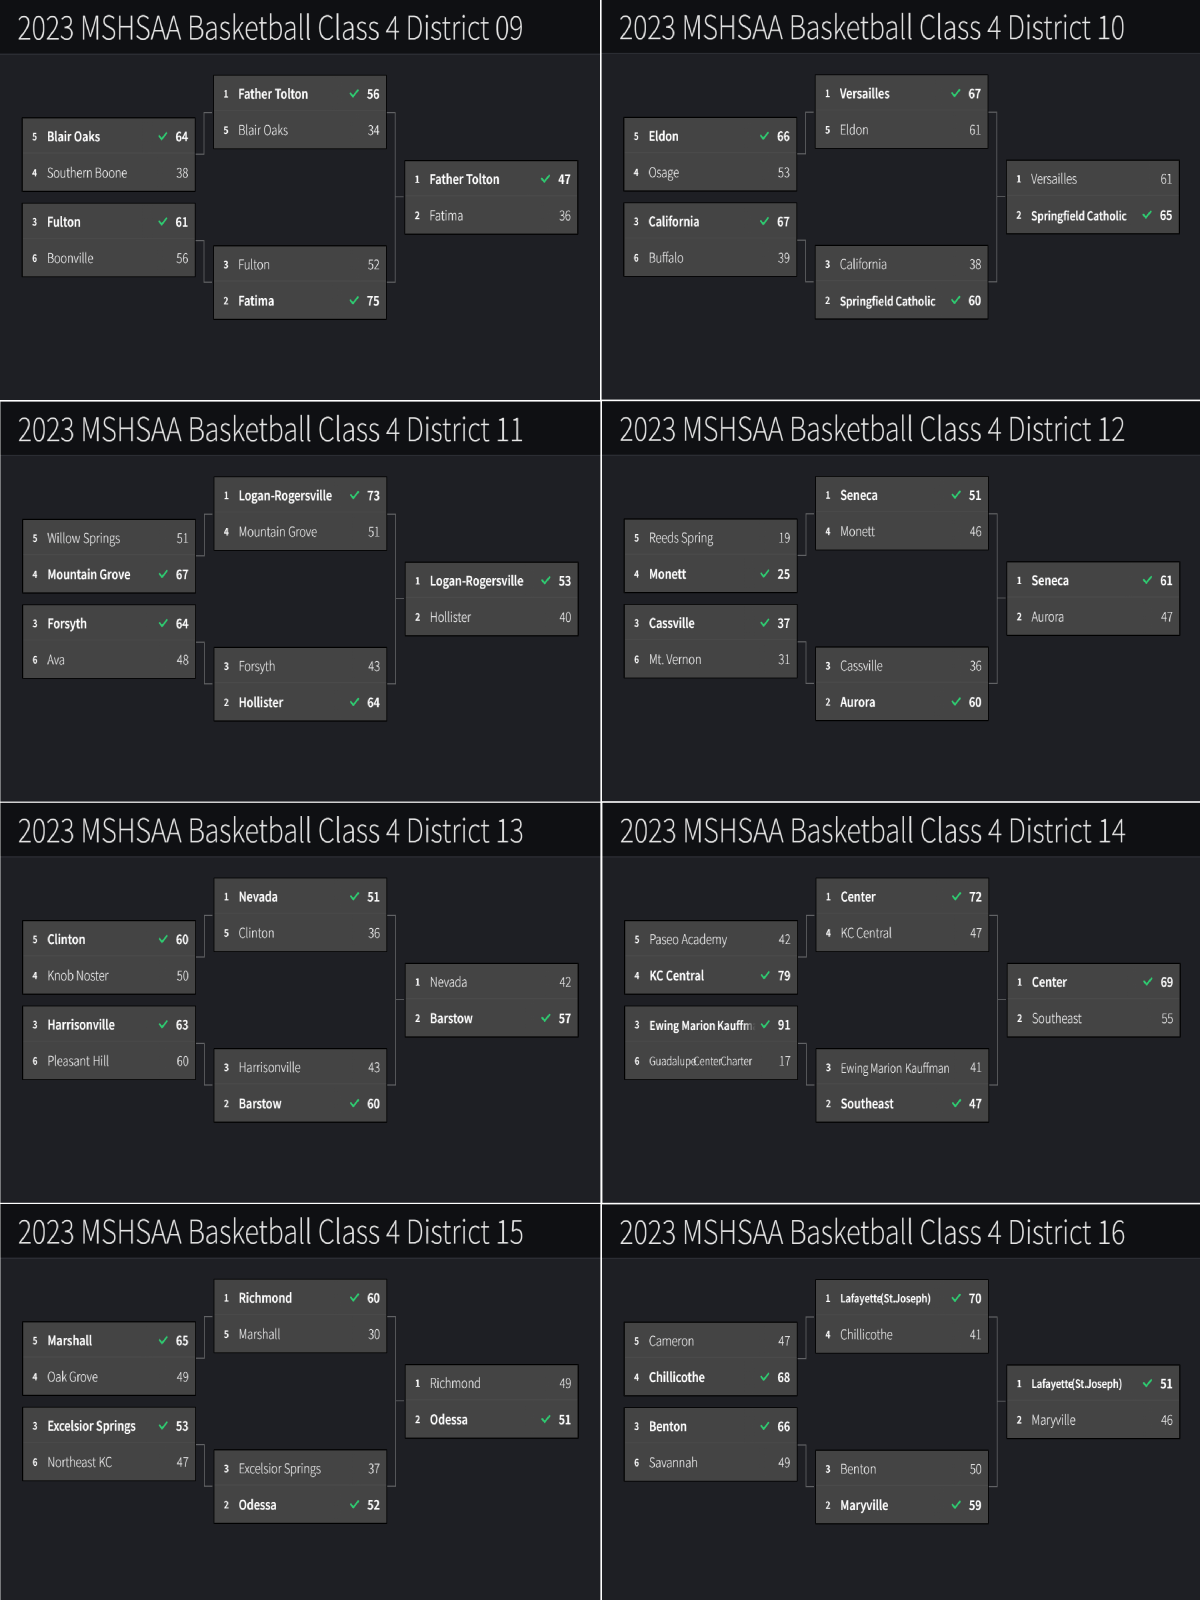The image size is (1200, 1600).
Task: Click the checkmark next to Odessa's 51 score
Action: [546, 1420]
